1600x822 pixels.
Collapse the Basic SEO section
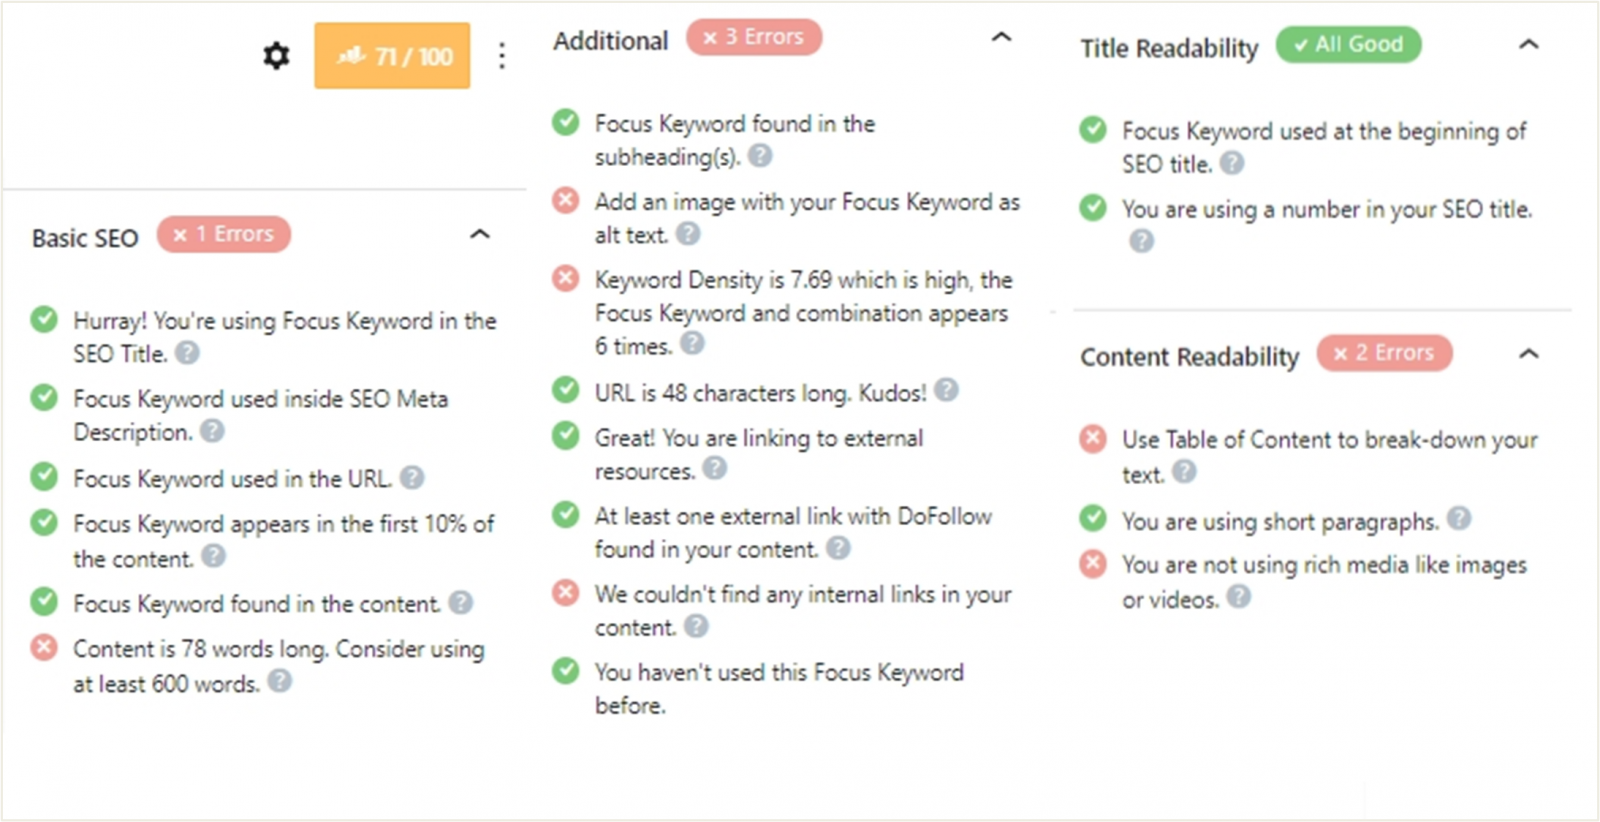(480, 234)
